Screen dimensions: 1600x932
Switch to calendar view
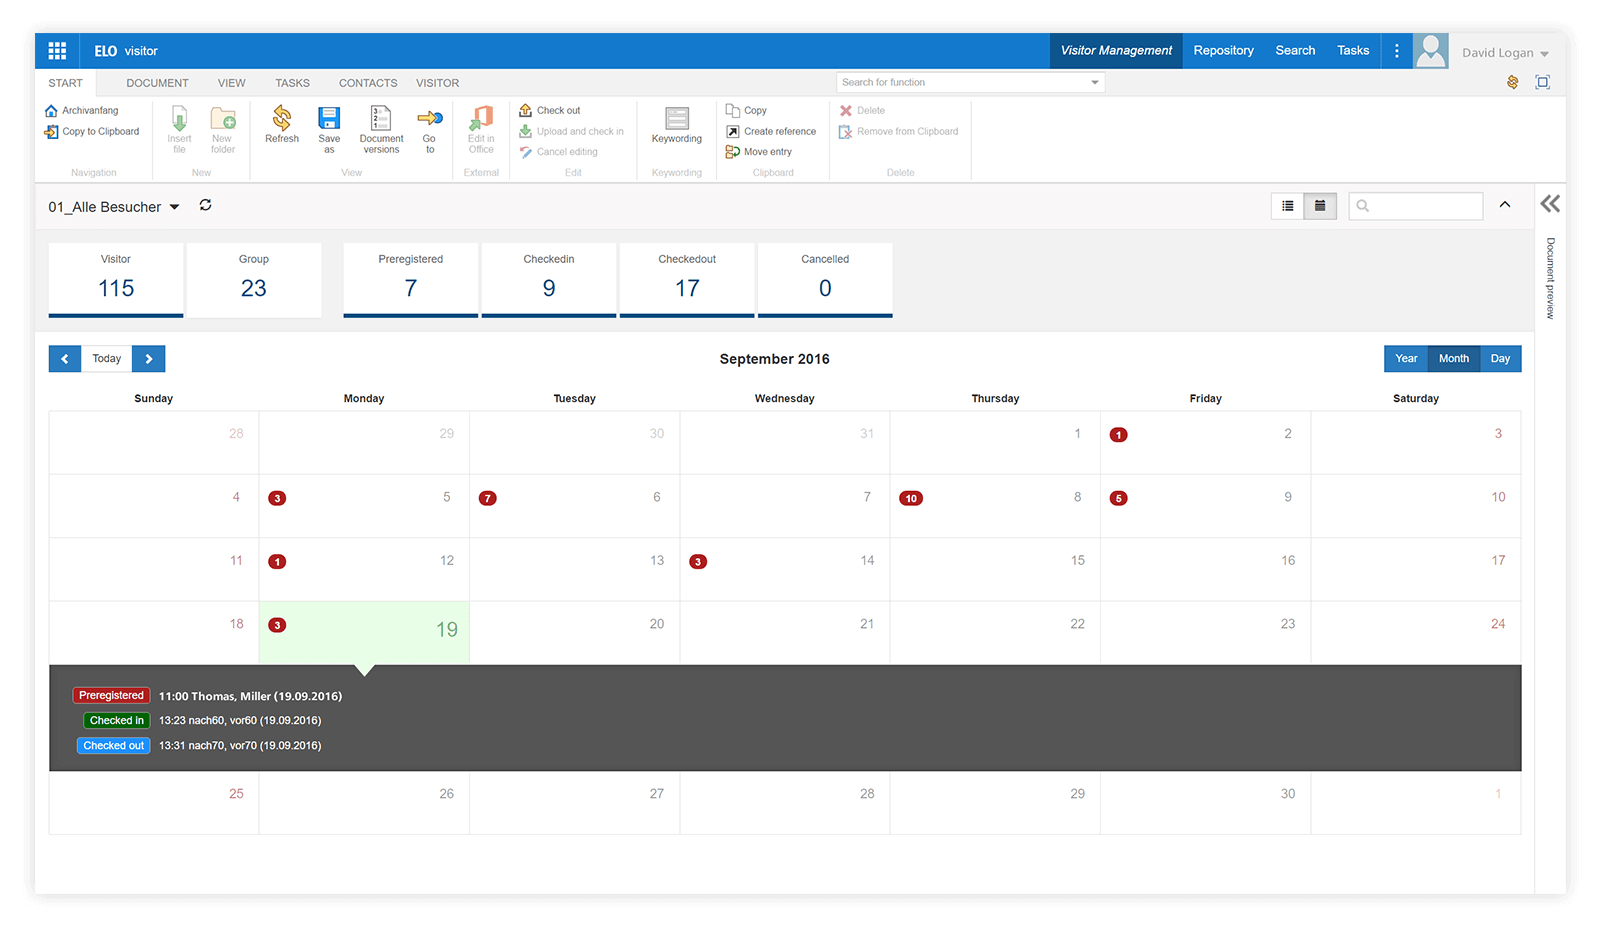pyautogui.click(x=1320, y=206)
